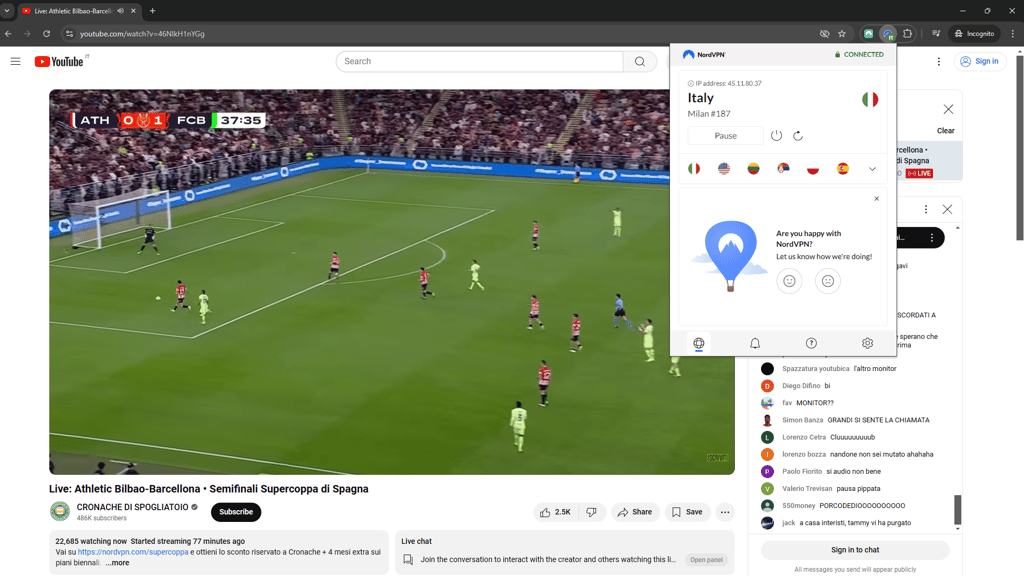Choose the sad smiley face
This screenshot has width=1024, height=576.
[x=827, y=281]
